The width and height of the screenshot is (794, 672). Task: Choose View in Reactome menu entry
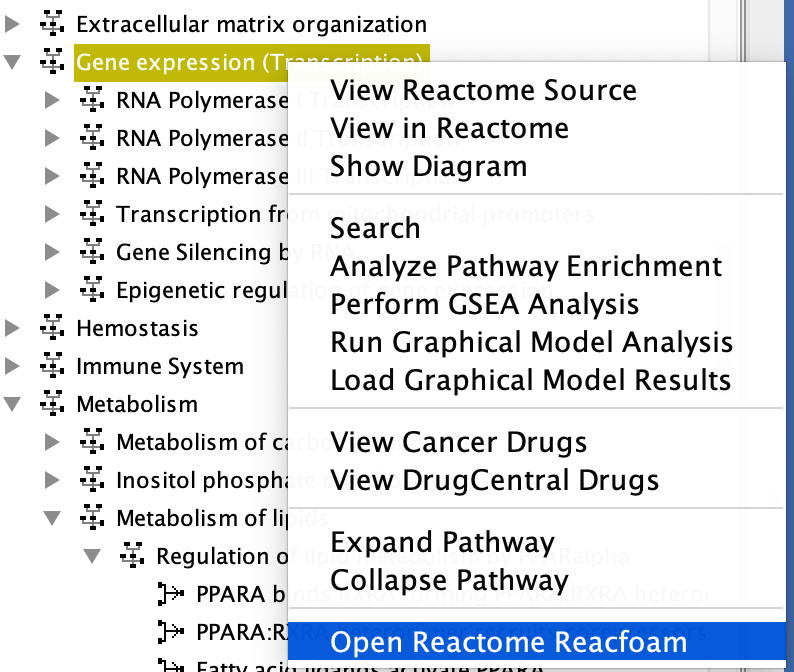537,128
